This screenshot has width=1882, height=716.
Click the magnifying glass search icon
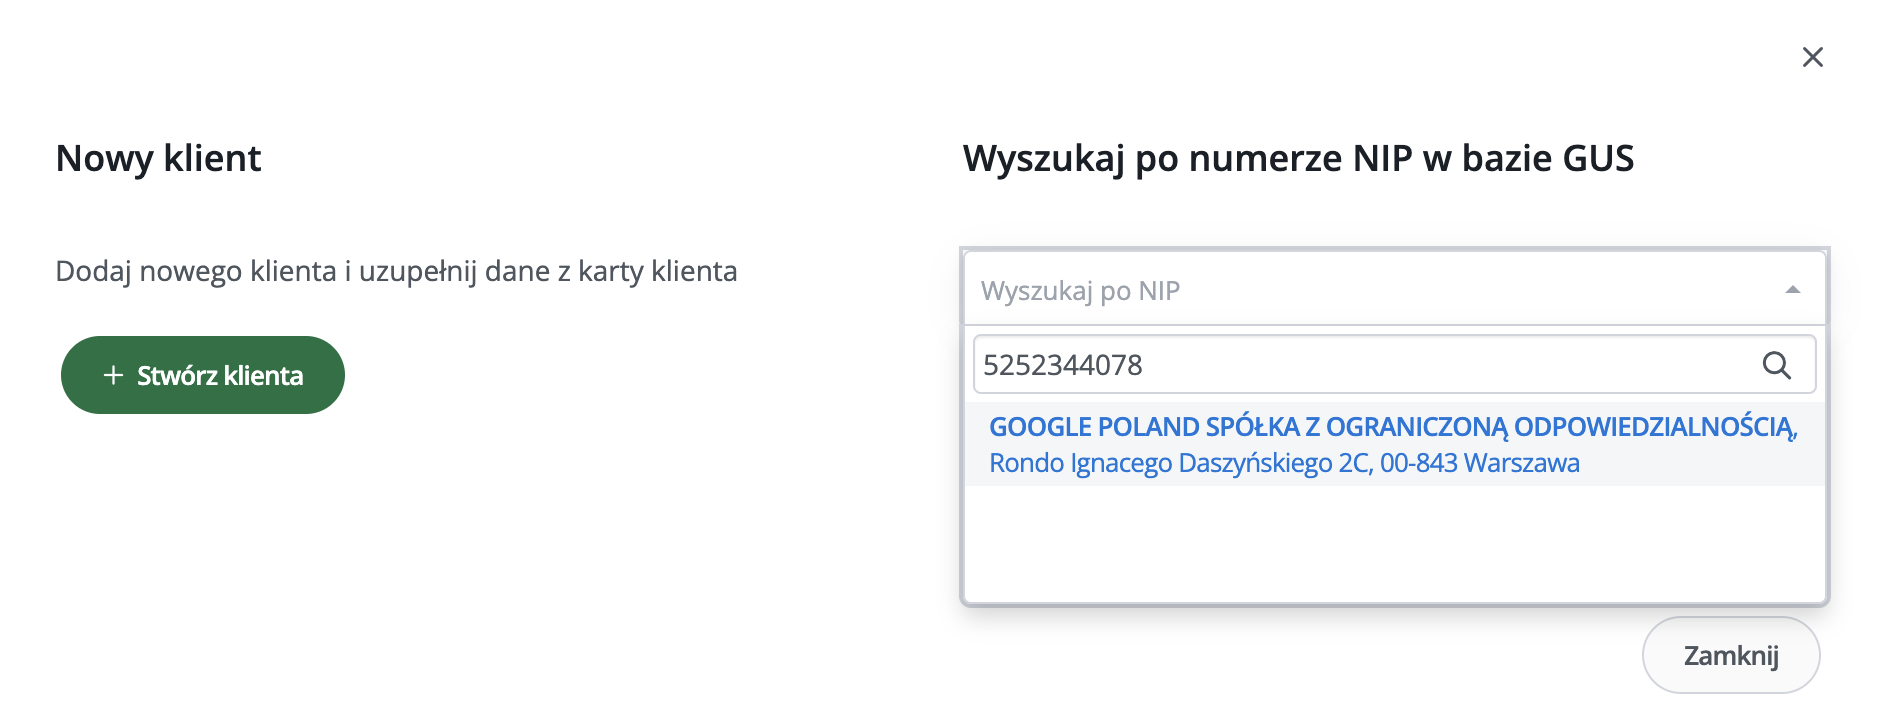[1776, 365]
